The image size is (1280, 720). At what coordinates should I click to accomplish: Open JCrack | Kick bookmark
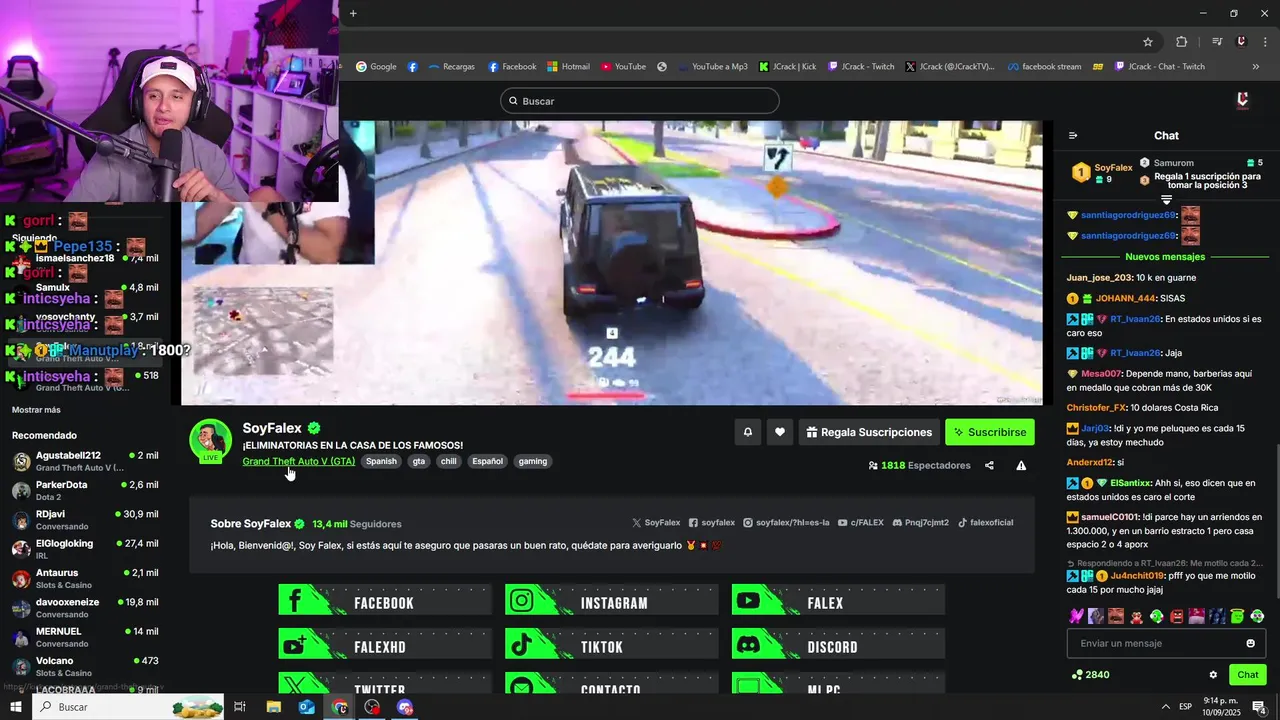pos(787,67)
